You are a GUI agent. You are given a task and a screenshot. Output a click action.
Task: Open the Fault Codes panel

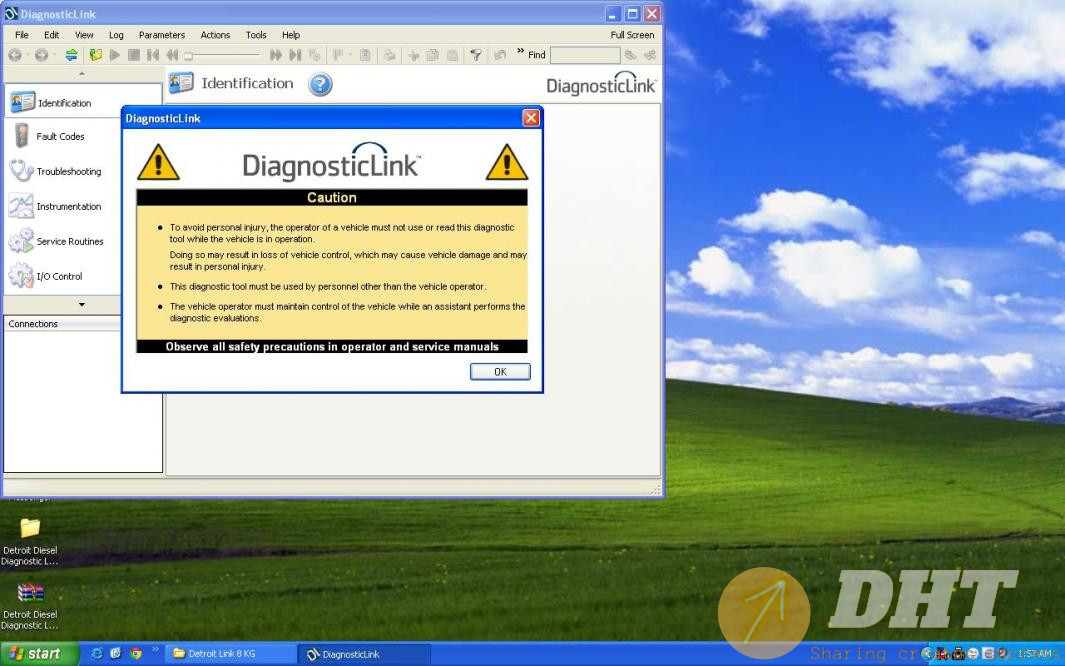coord(60,137)
